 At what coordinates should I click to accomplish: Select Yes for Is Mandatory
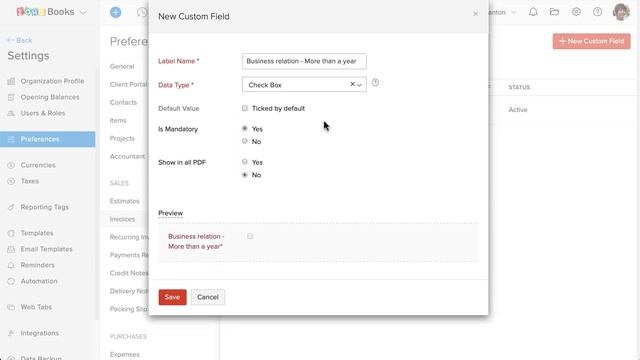coord(244,128)
